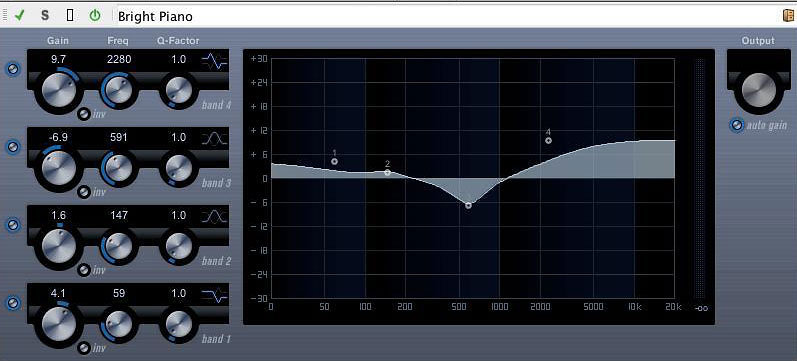The width and height of the screenshot is (797, 361).
Task: Toggle band 4 on/off button
Action: pos(13,70)
